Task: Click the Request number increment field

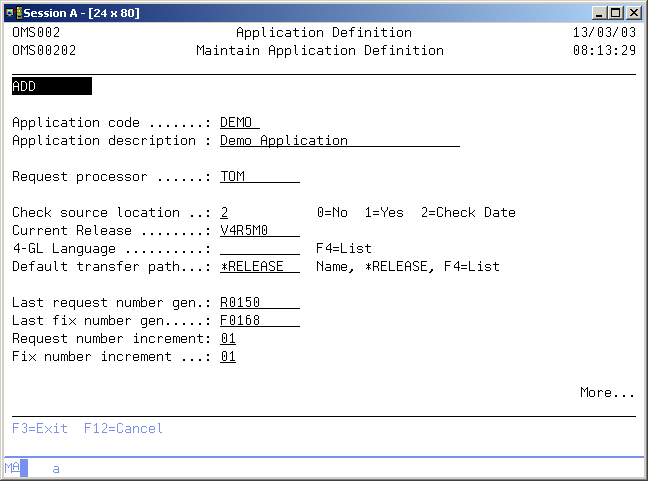Action: click(x=228, y=339)
